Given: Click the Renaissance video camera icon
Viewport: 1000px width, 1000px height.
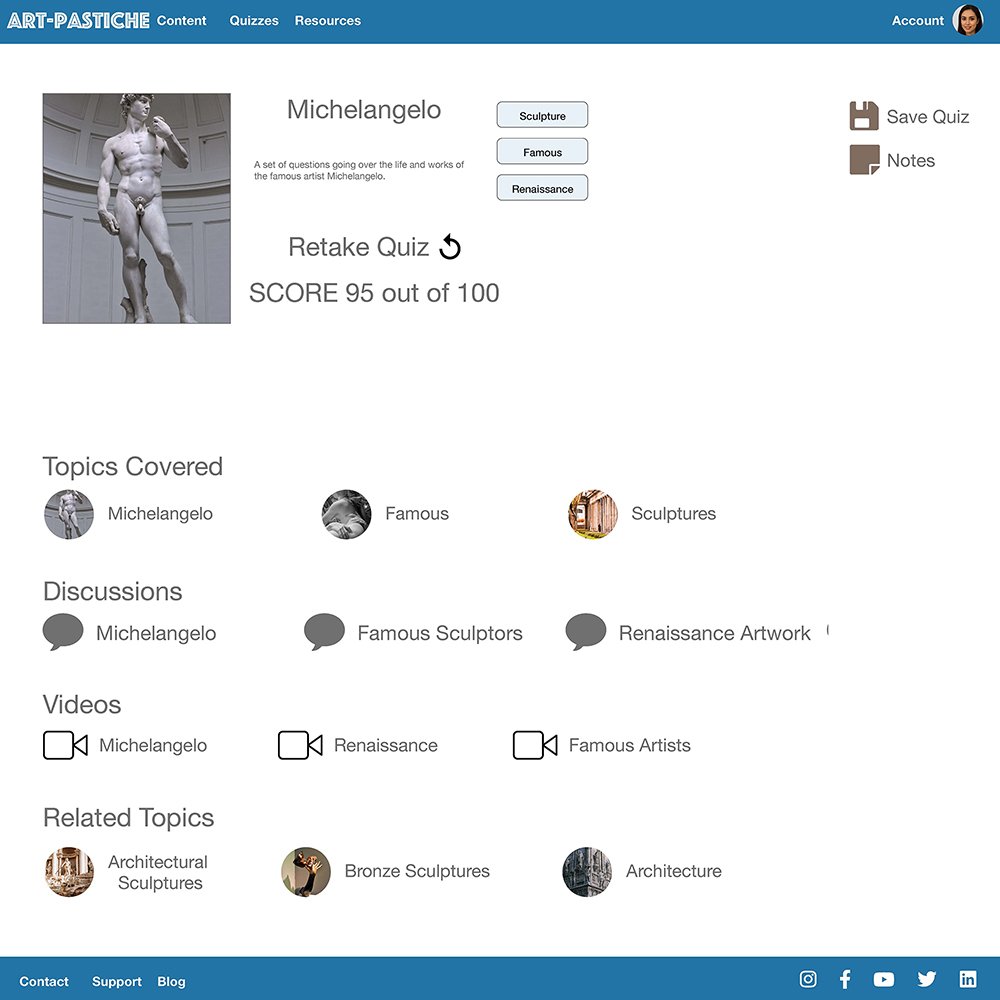Looking at the screenshot, I should [x=300, y=745].
